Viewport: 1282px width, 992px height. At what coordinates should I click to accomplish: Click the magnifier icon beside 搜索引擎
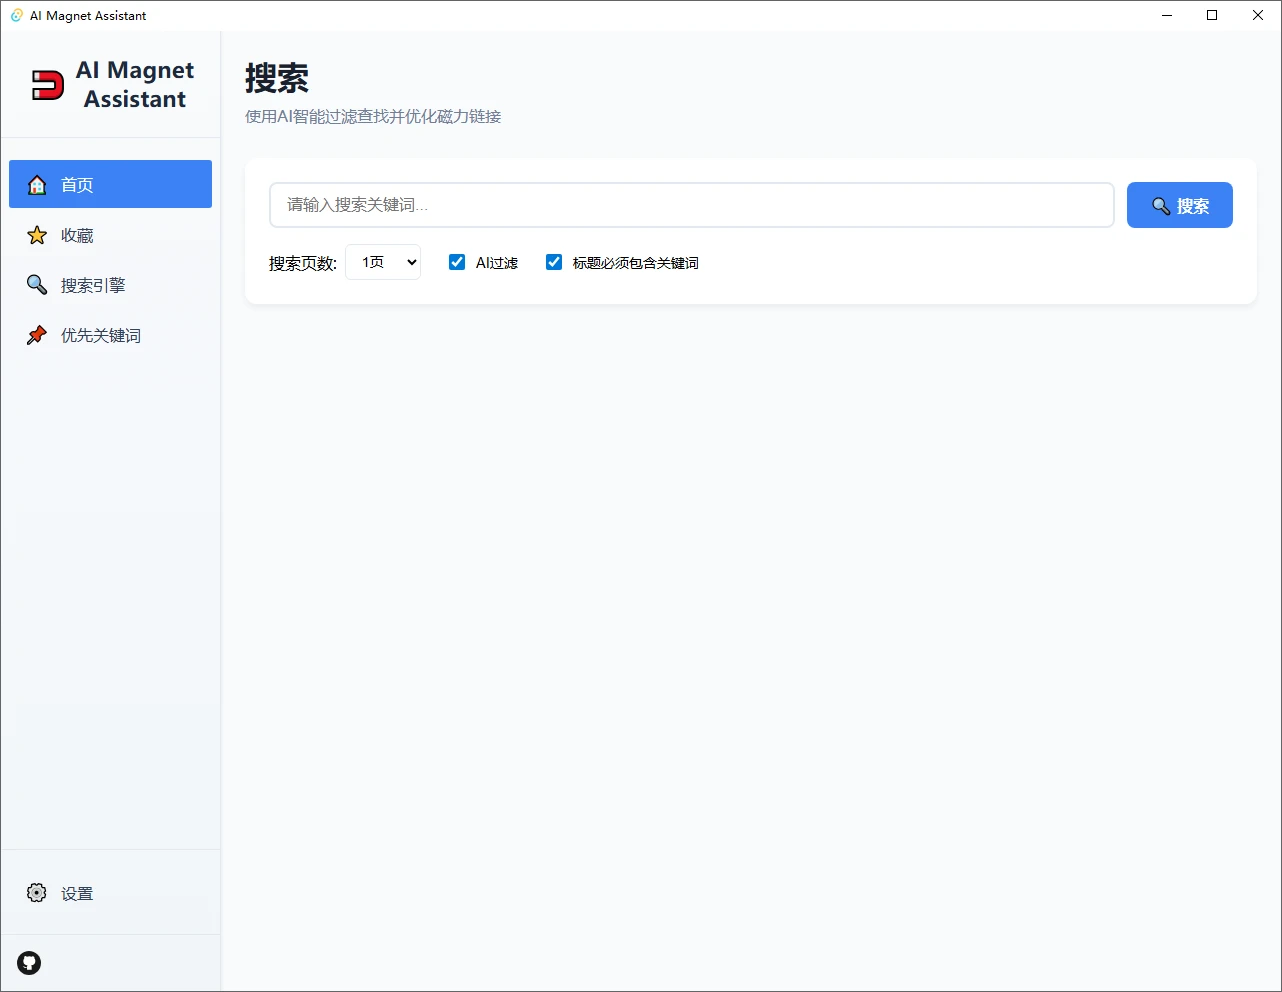click(37, 285)
